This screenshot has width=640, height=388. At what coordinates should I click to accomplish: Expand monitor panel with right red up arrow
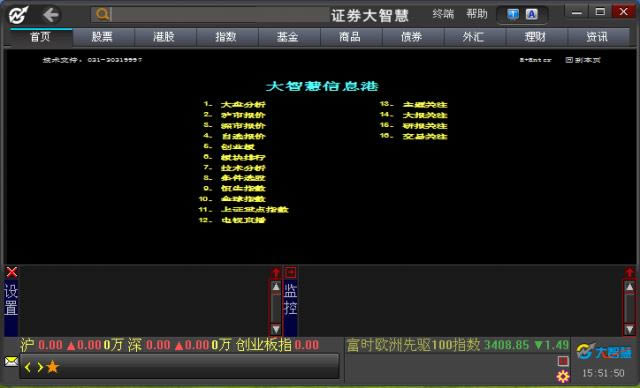629,273
